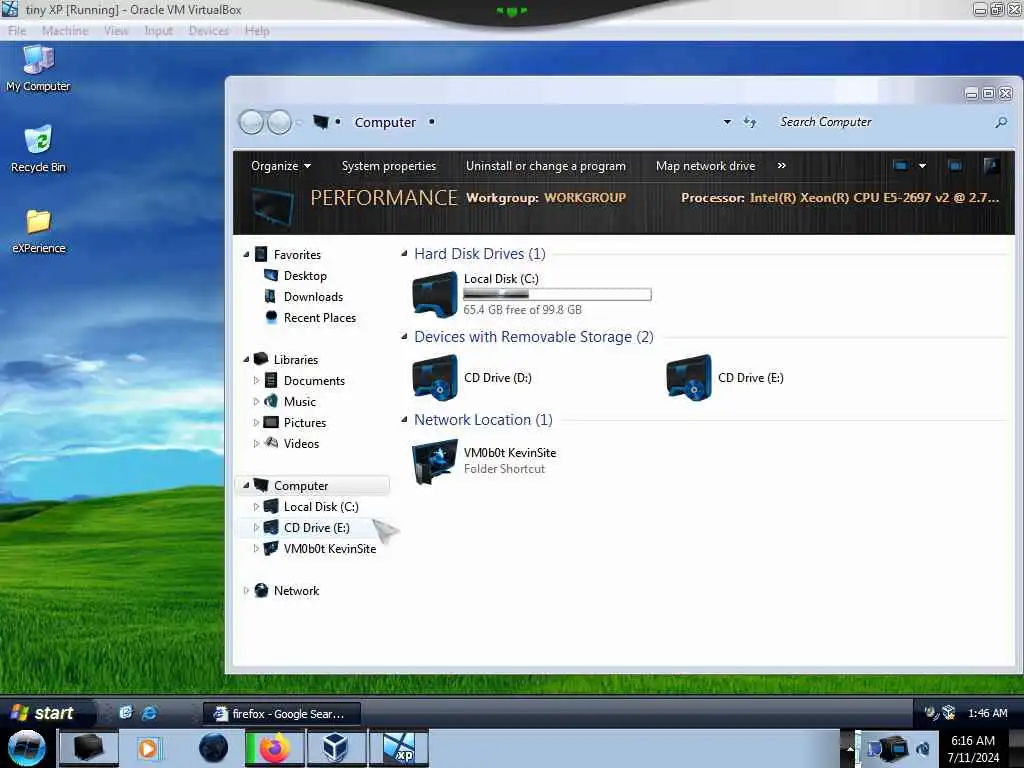Collapse the Hard Disk Drives group
This screenshot has width=1024, height=768.
pyautogui.click(x=404, y=253)
